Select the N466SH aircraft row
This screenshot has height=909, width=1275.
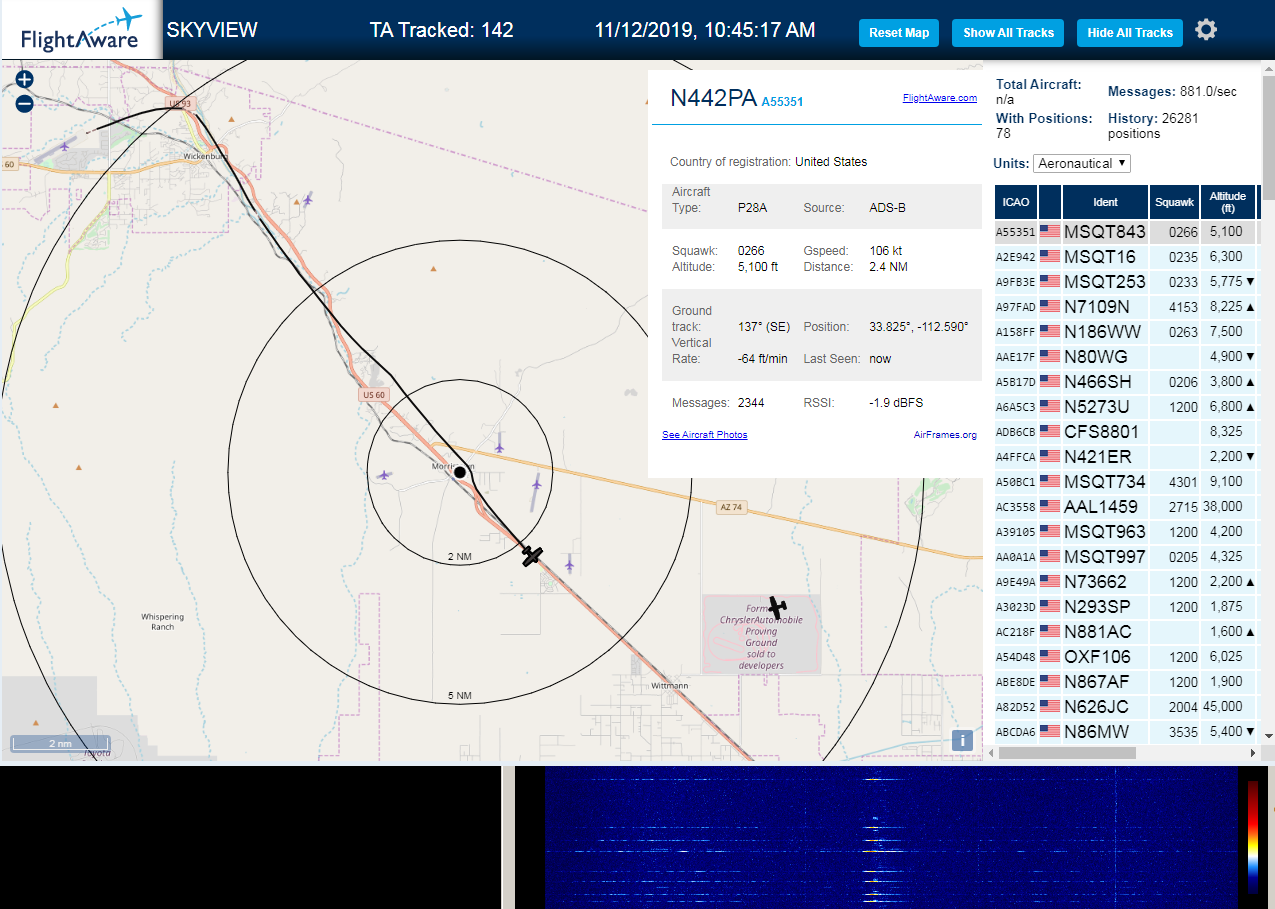1125,382
